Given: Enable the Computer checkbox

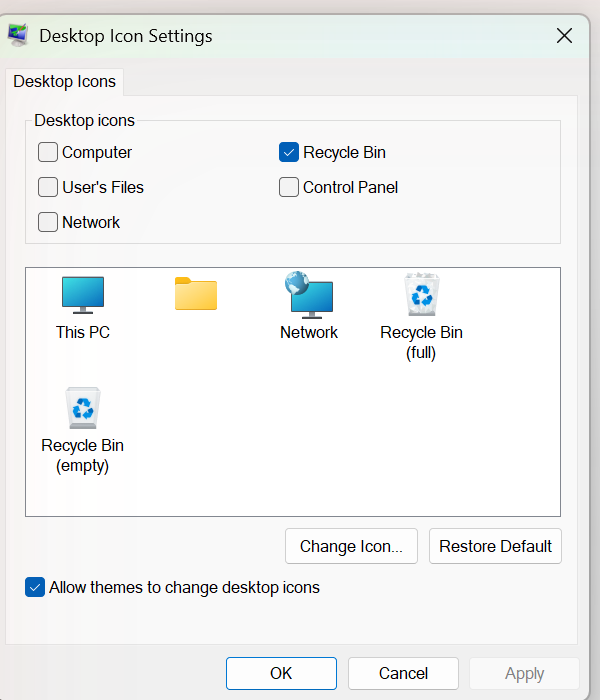Looking at the screenshot, I should [48, 152].
